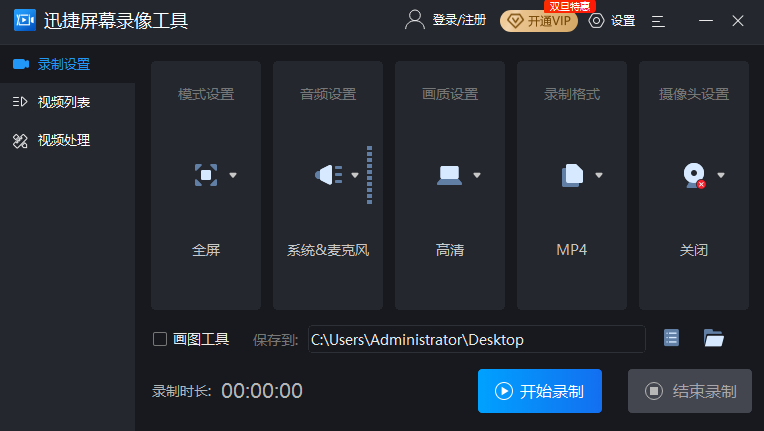Viewport: 764px width, 431px height.
Task: Switch to the 视频列表 tab
Action: [x=64, y=102]
